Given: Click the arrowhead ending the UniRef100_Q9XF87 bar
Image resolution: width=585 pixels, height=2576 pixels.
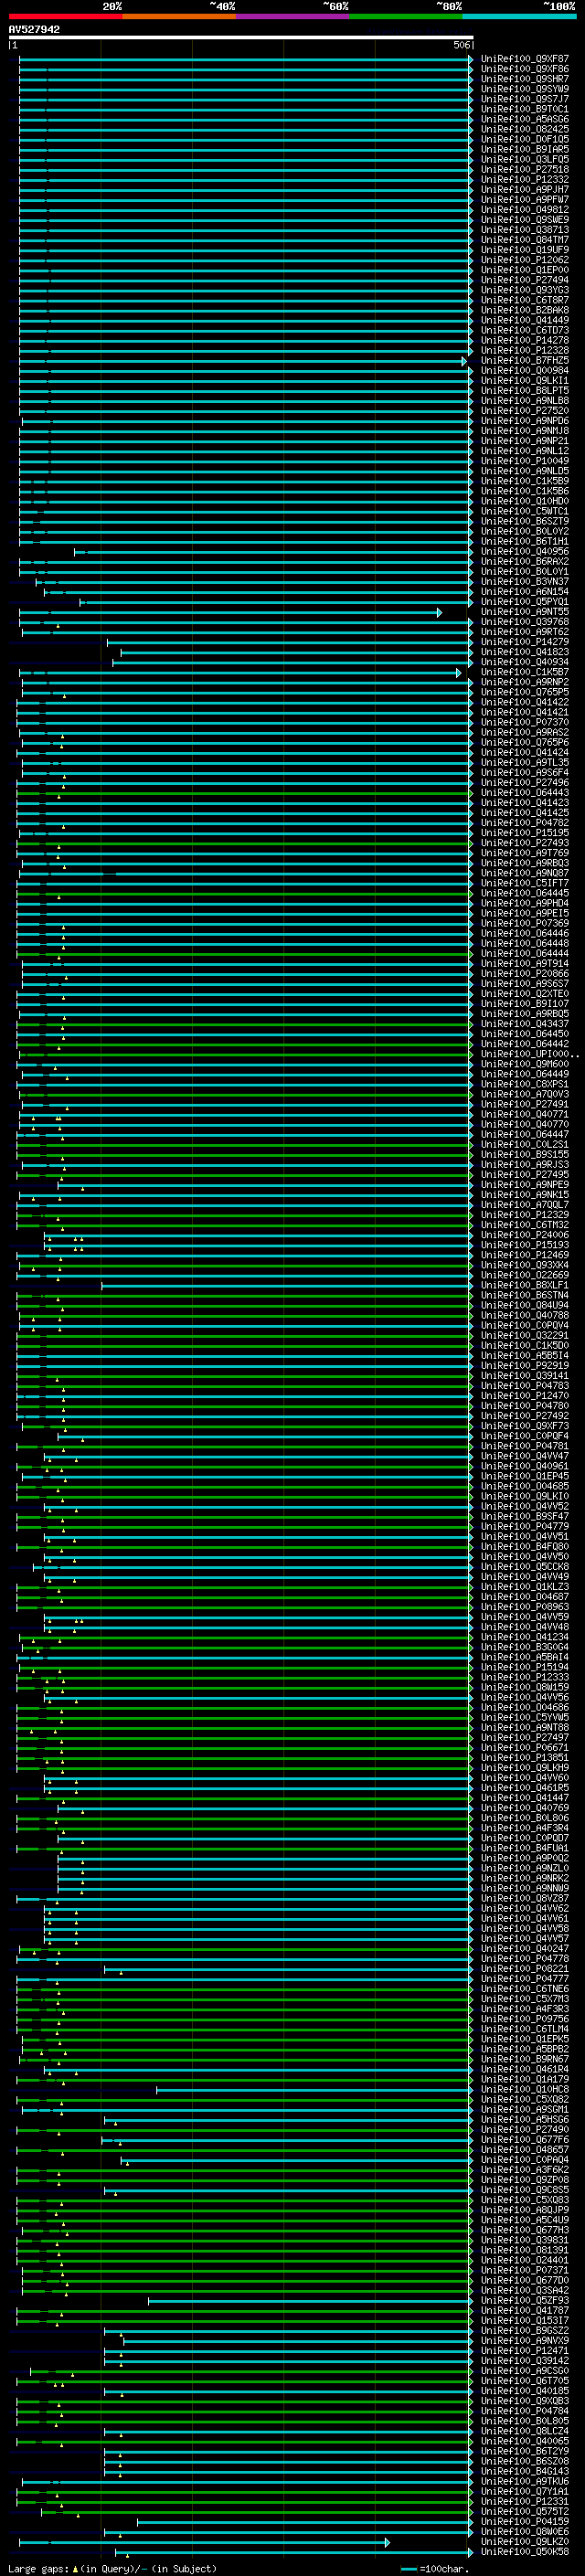Looking at the screenshot, I should 471,59.
